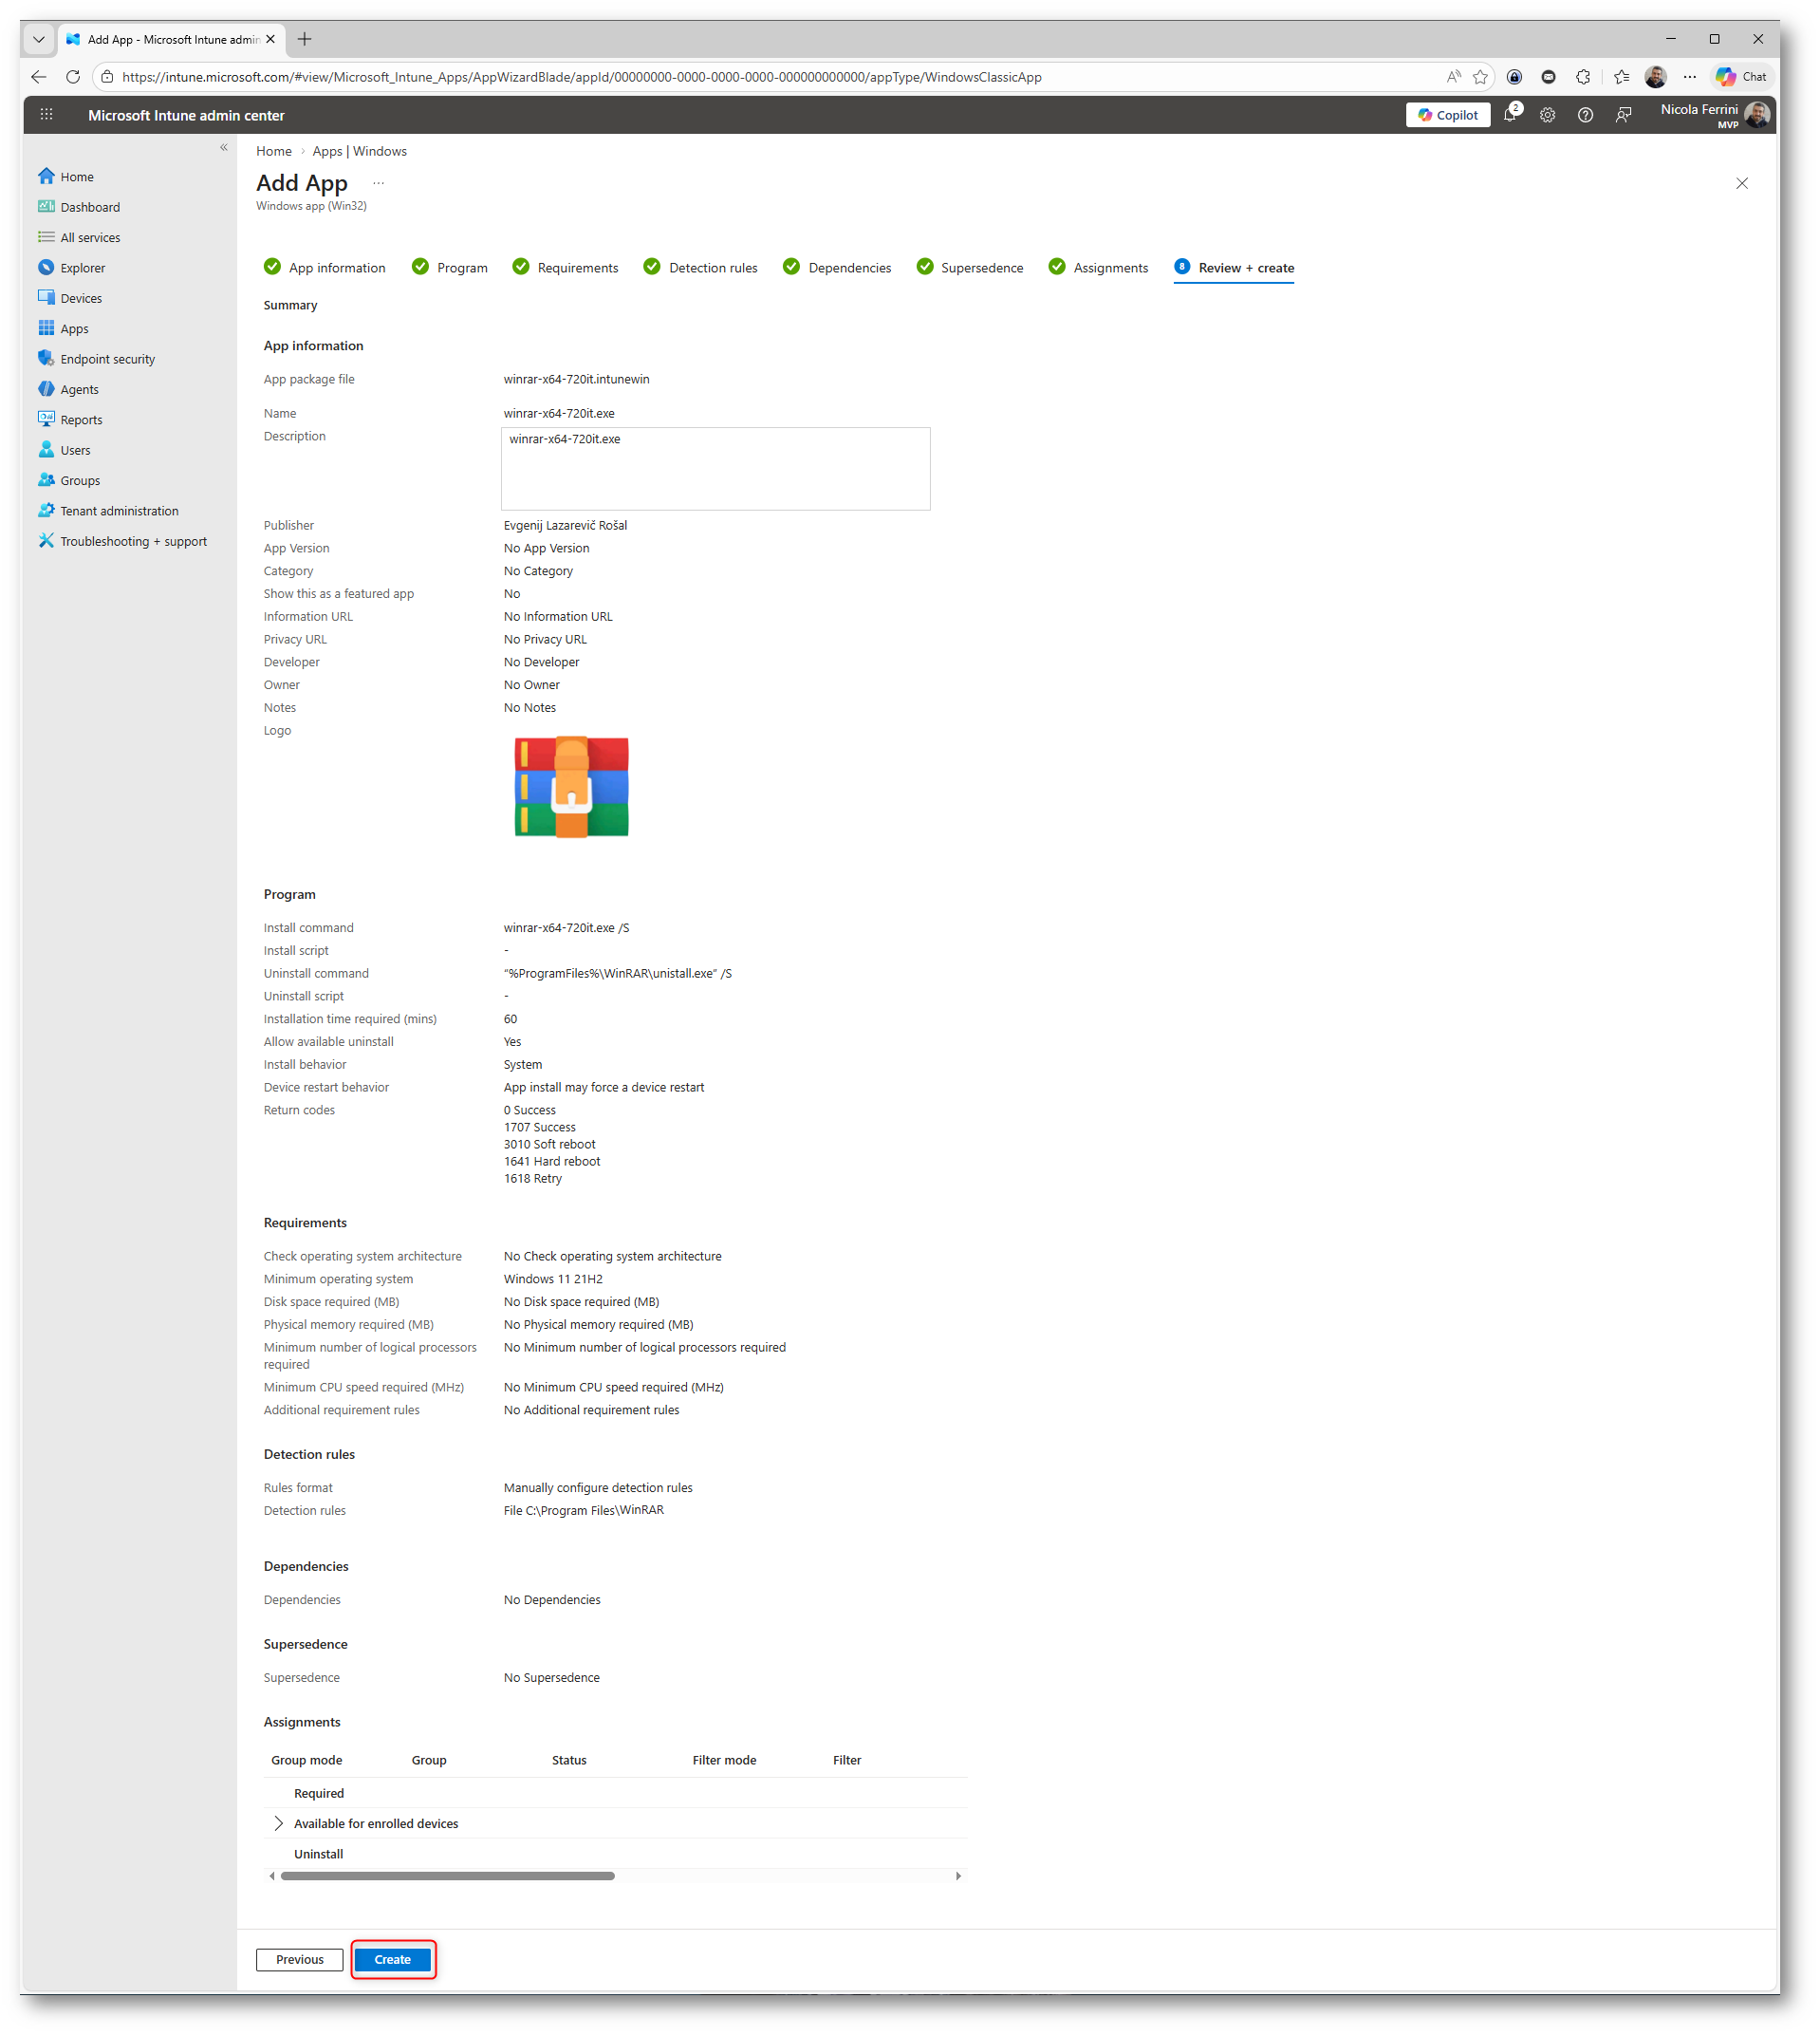Image resolution: width=1820 pixels, height=2035 pixels.
Task: Open Copilot in the Intune header
Action: pyautogui.click(x=1448, y=115)
